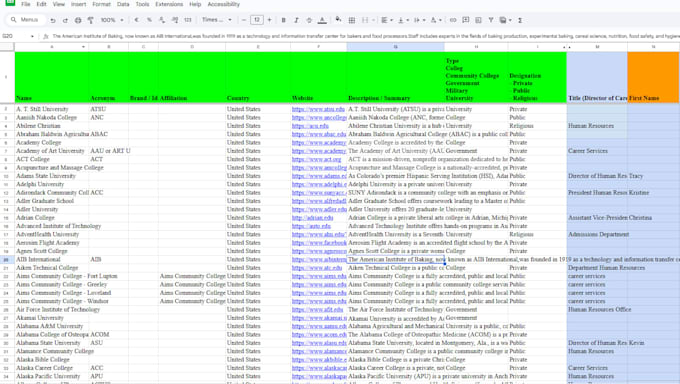This screenshot has height=384, width=680.
Task: Print the spreadsheet using printer icon
Action: click(x=78, y=20)
